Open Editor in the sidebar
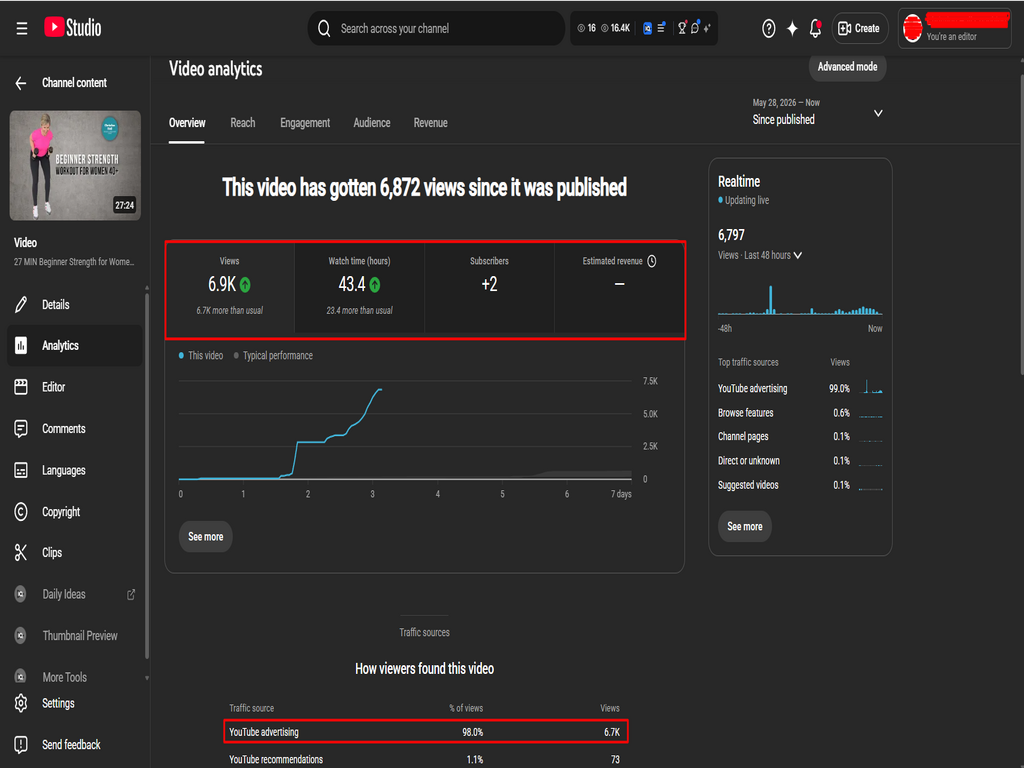The width and height of the screenshot is (1024, 768). [x=74, y=387]
